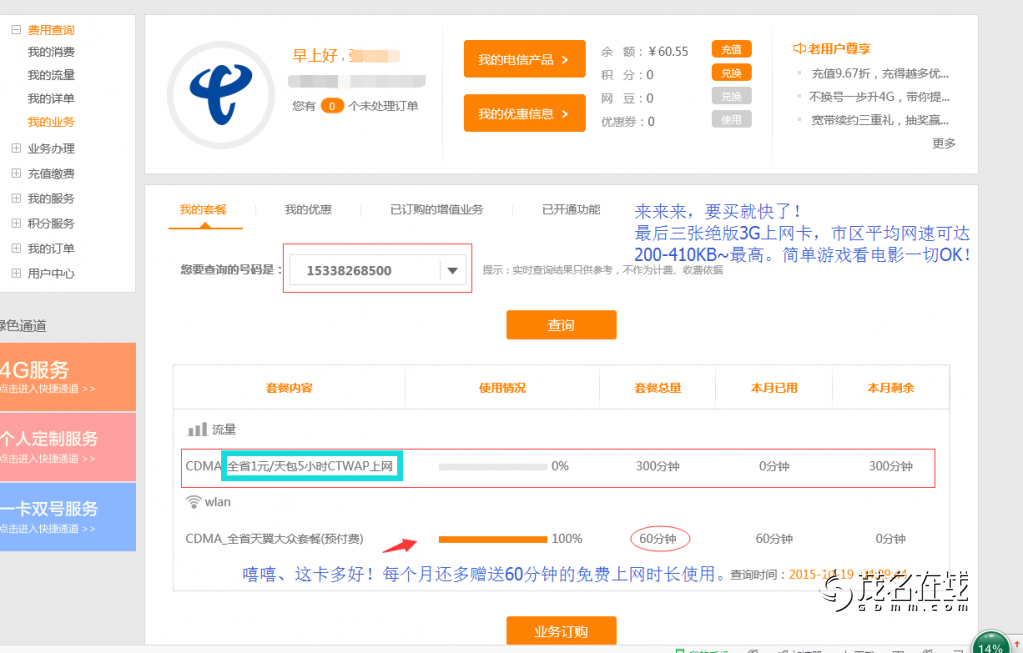Open 我的电信产品 button
This screenshot has height=653, width=1023.
point(525,59)
